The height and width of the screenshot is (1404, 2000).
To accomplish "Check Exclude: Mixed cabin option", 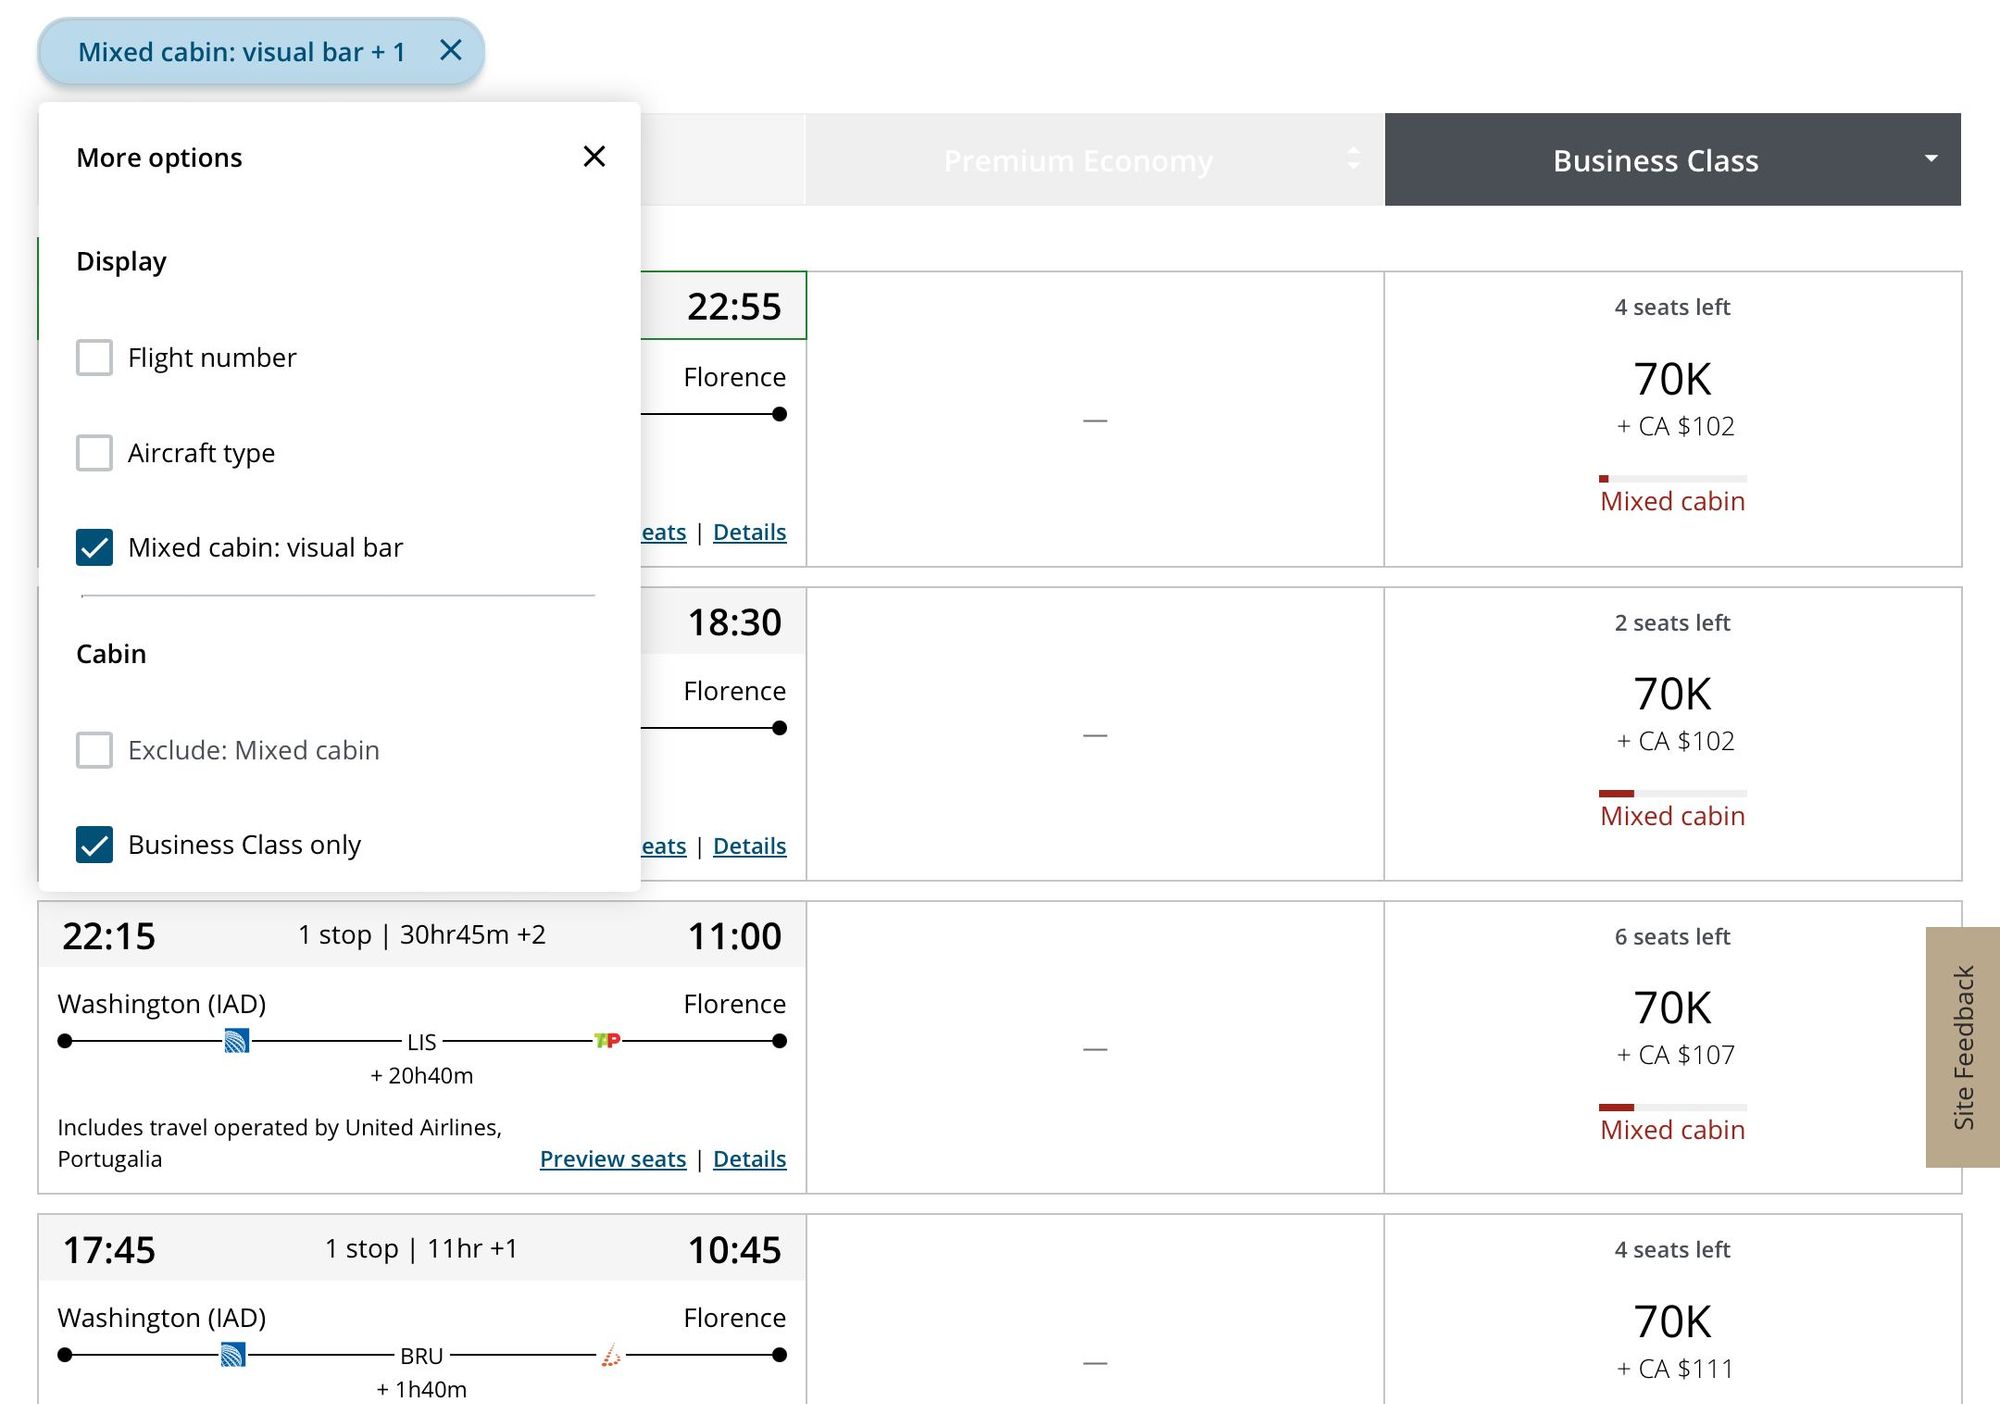I will [94, 749].
